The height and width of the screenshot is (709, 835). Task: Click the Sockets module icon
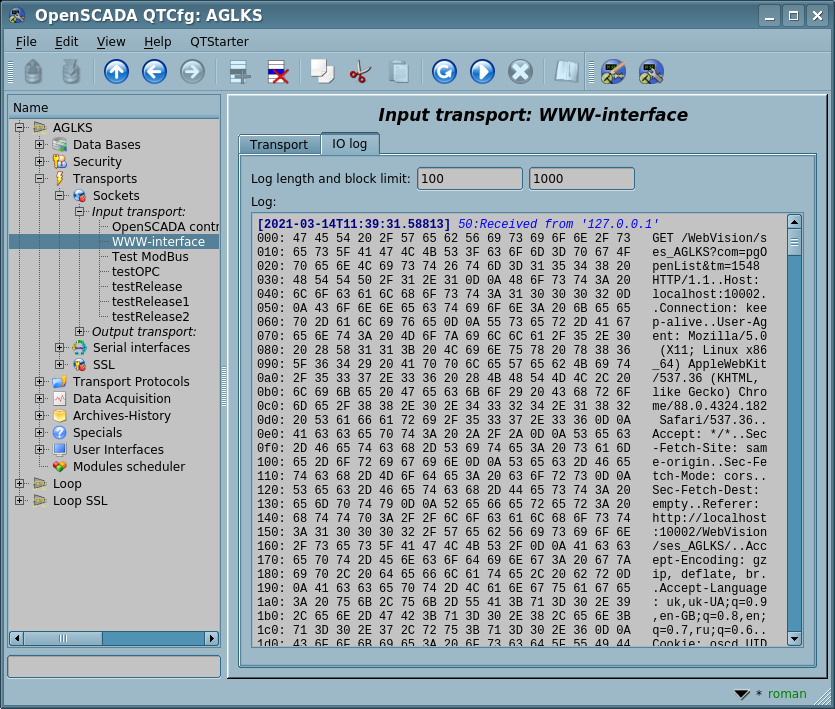click(x=80, y=195)
